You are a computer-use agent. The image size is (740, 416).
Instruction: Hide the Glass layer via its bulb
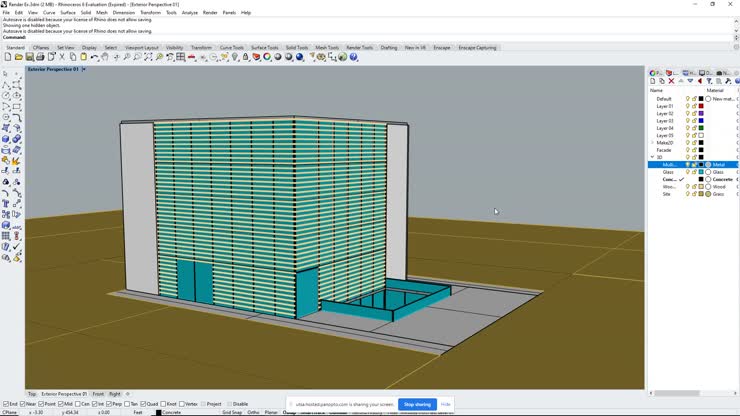[x=688, y=172]
